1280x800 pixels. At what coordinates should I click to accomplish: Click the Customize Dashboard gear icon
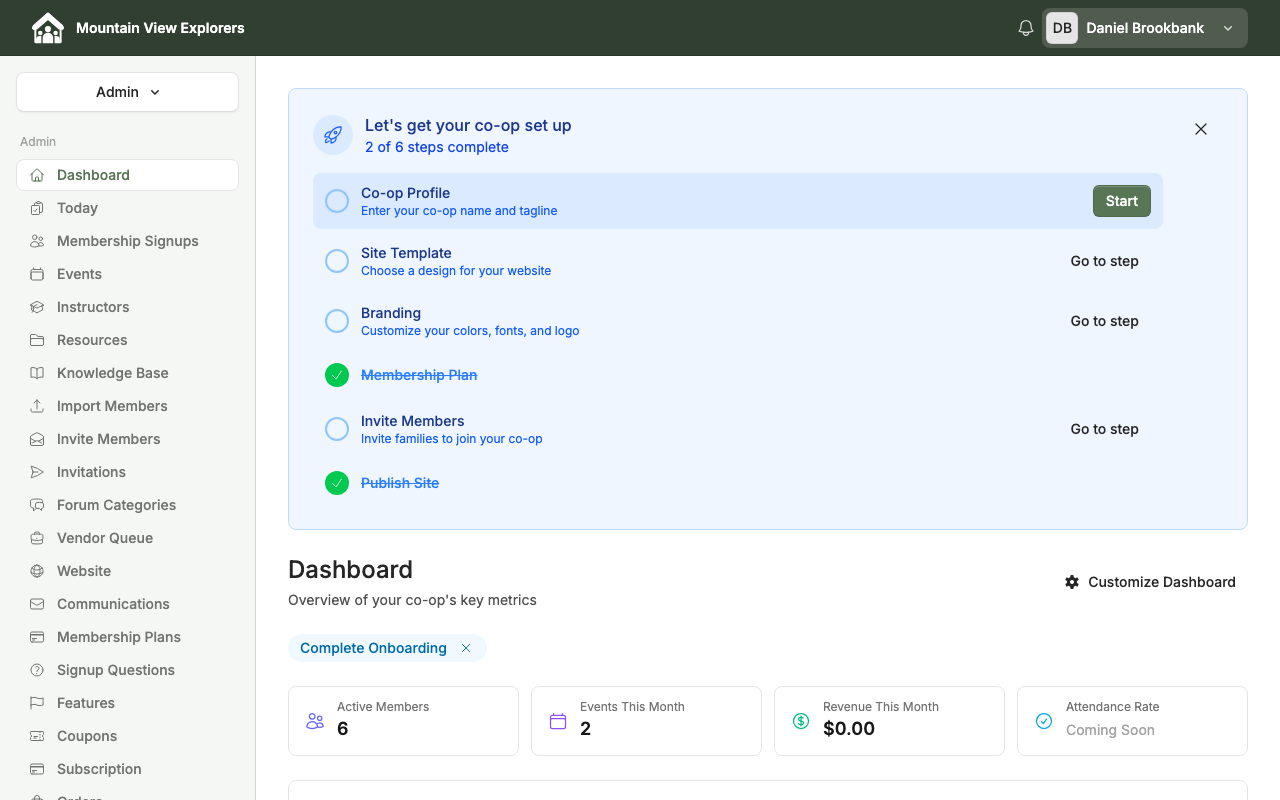tap(1072, 582)
